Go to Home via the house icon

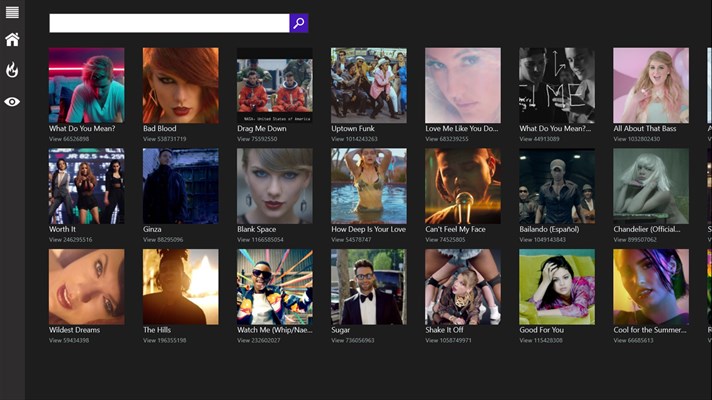(x=12, y=40)
